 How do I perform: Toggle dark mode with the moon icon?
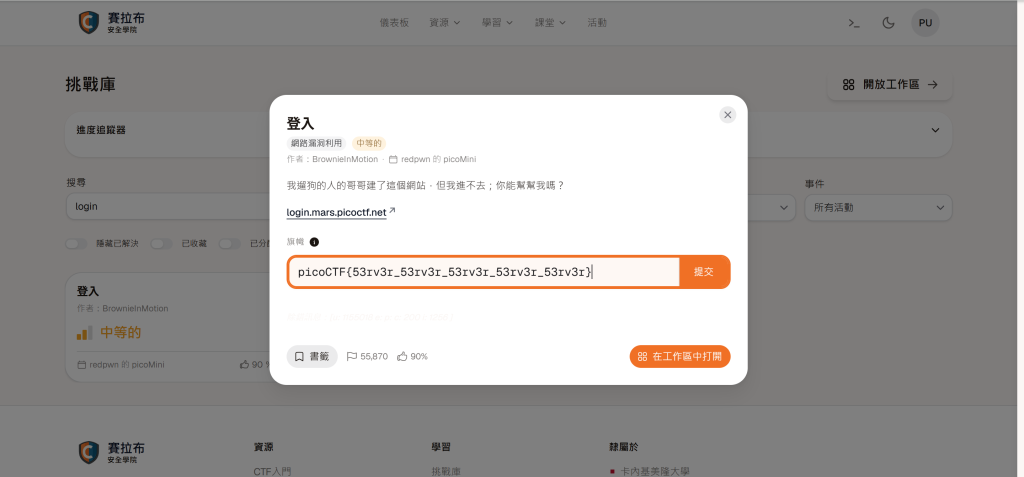tap(888, 23)
